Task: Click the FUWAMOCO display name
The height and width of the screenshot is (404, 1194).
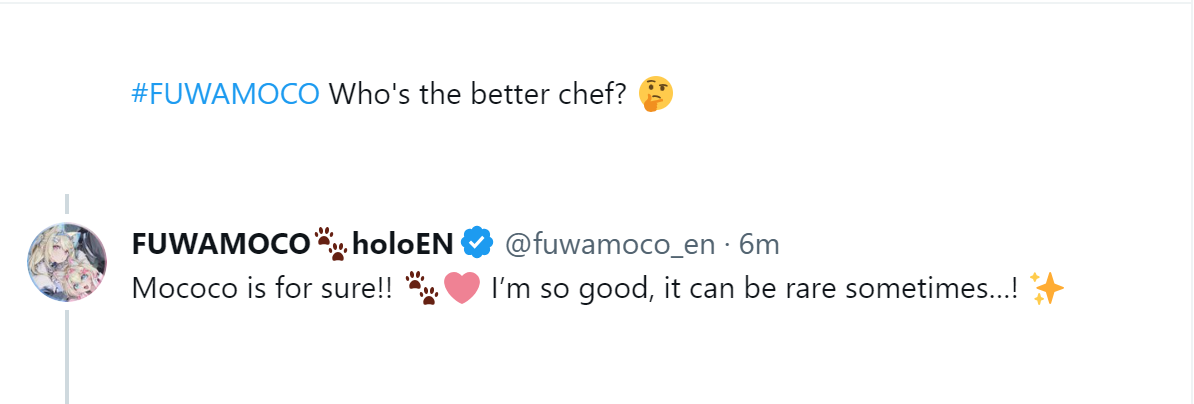Action: (x=220, y=243)
